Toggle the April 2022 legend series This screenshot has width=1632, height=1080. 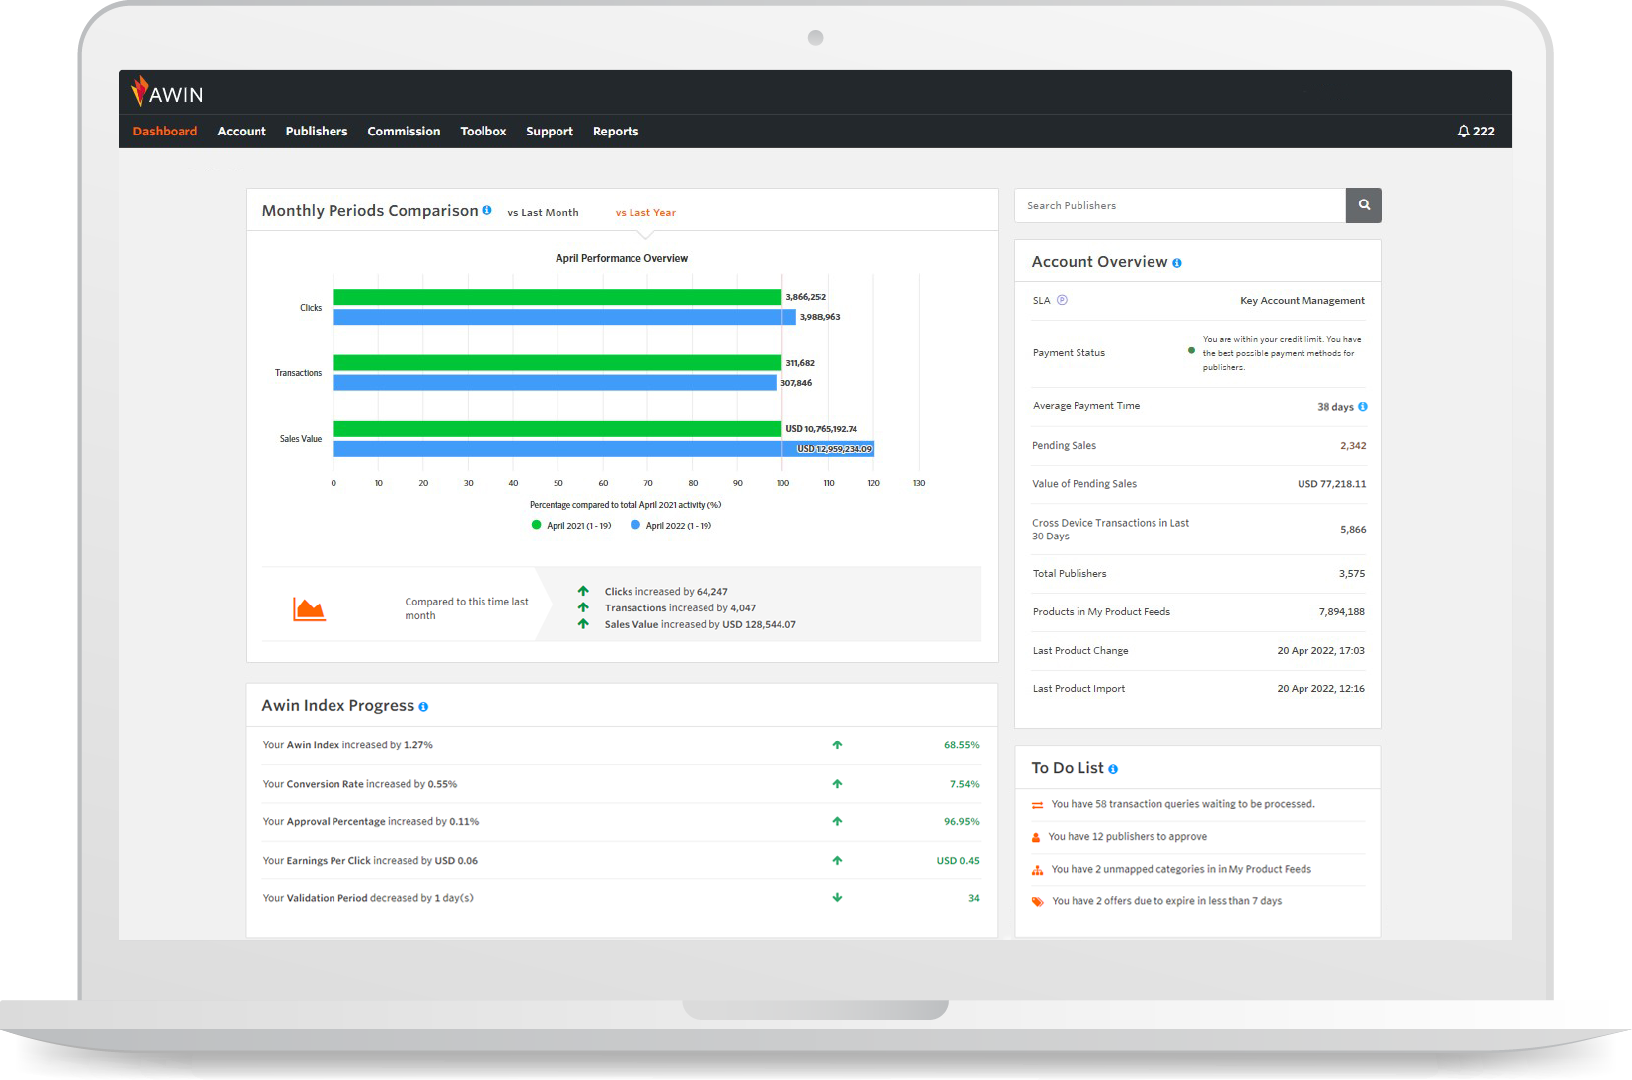670,525
